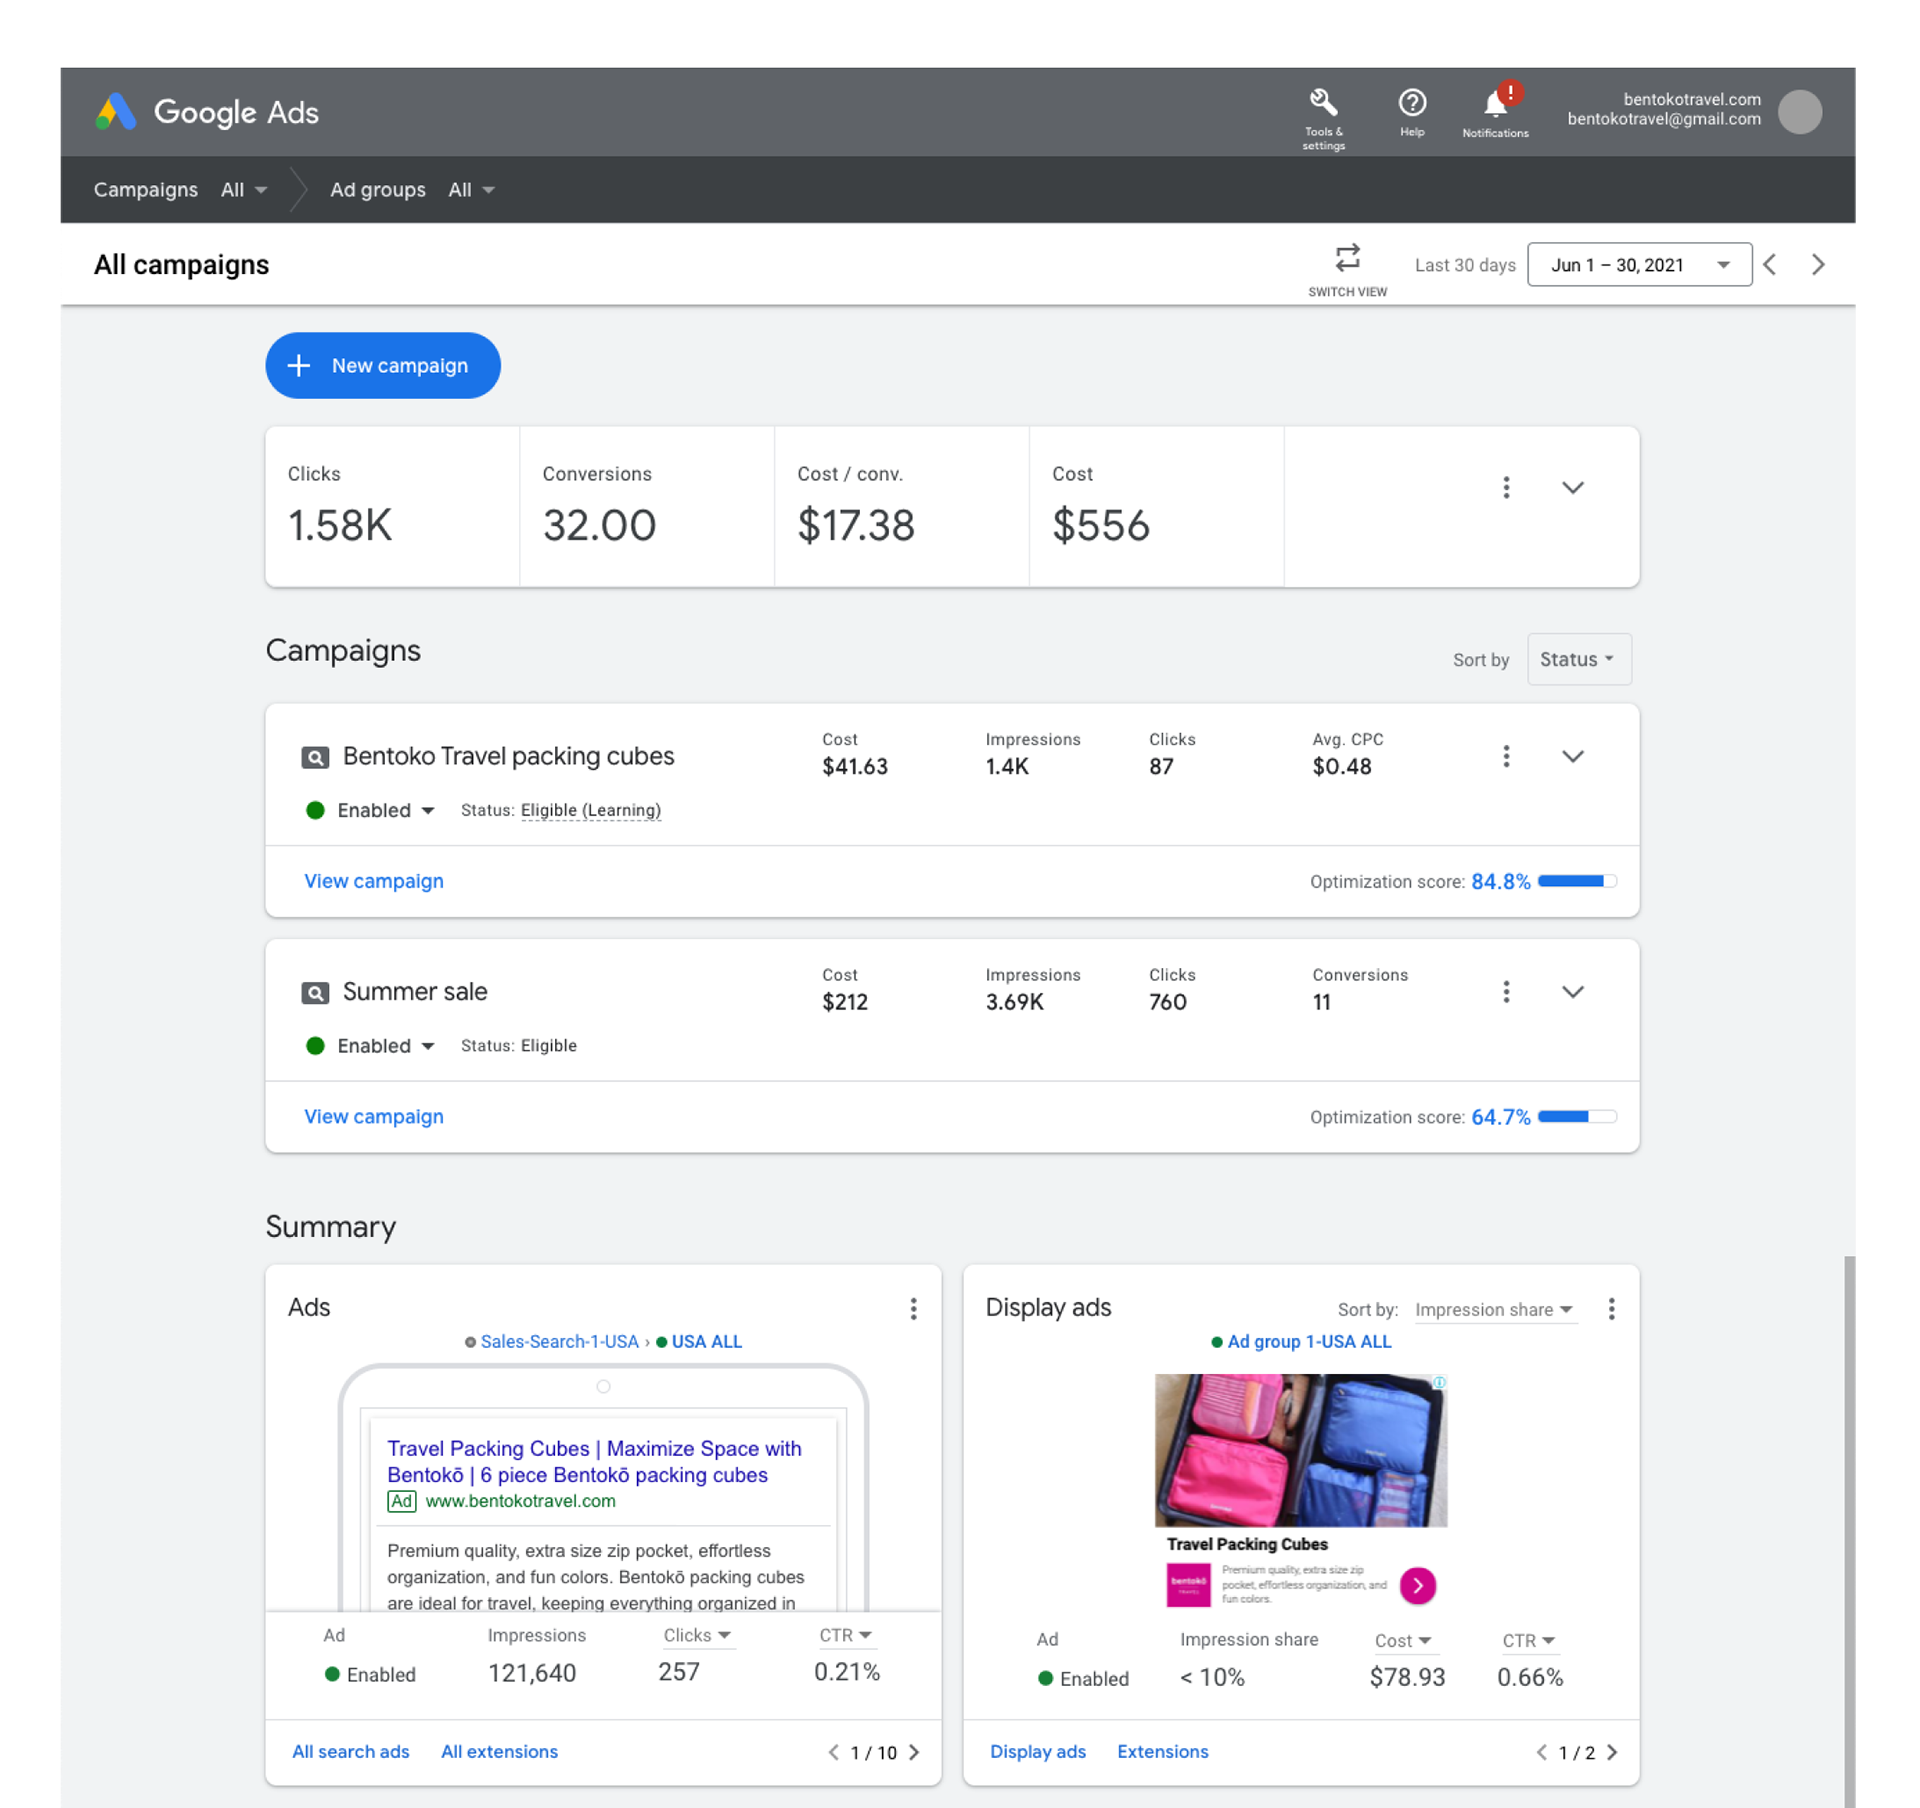Image resolution: width=1920 pixels, height=1808 pixels.
Task: Select the Clicks 1.58K metric tile
Action: pyautogui.click(x=392, y=507)
